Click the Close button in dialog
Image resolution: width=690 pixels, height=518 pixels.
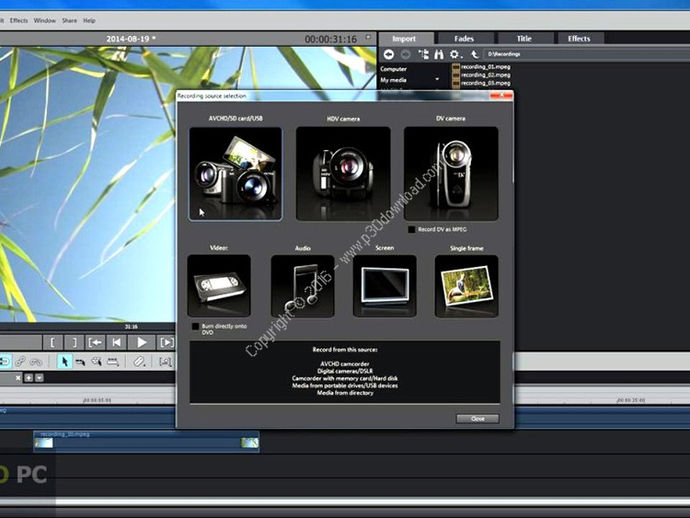tap(477, 419)
